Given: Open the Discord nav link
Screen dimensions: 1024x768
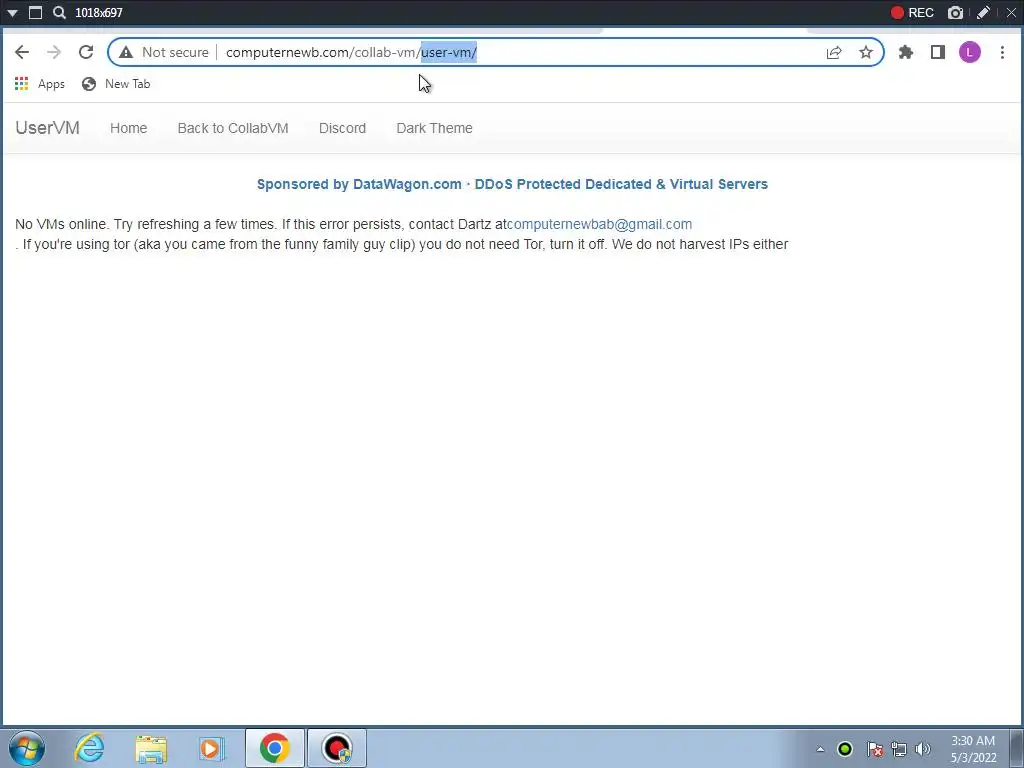Looking at the screenshot, I should 342,128.
